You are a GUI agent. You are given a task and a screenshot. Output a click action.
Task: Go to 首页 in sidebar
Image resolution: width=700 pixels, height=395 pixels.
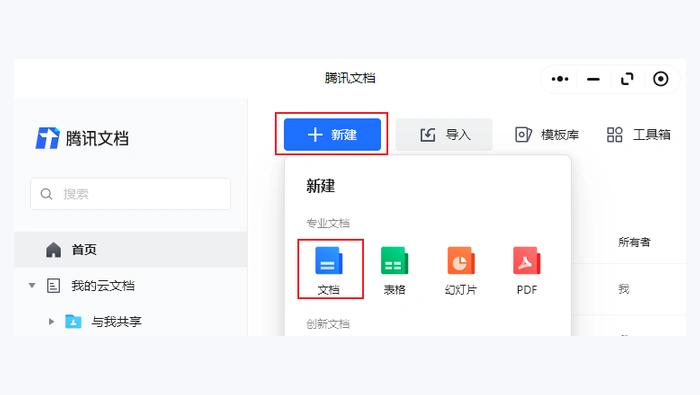point(131,249)
